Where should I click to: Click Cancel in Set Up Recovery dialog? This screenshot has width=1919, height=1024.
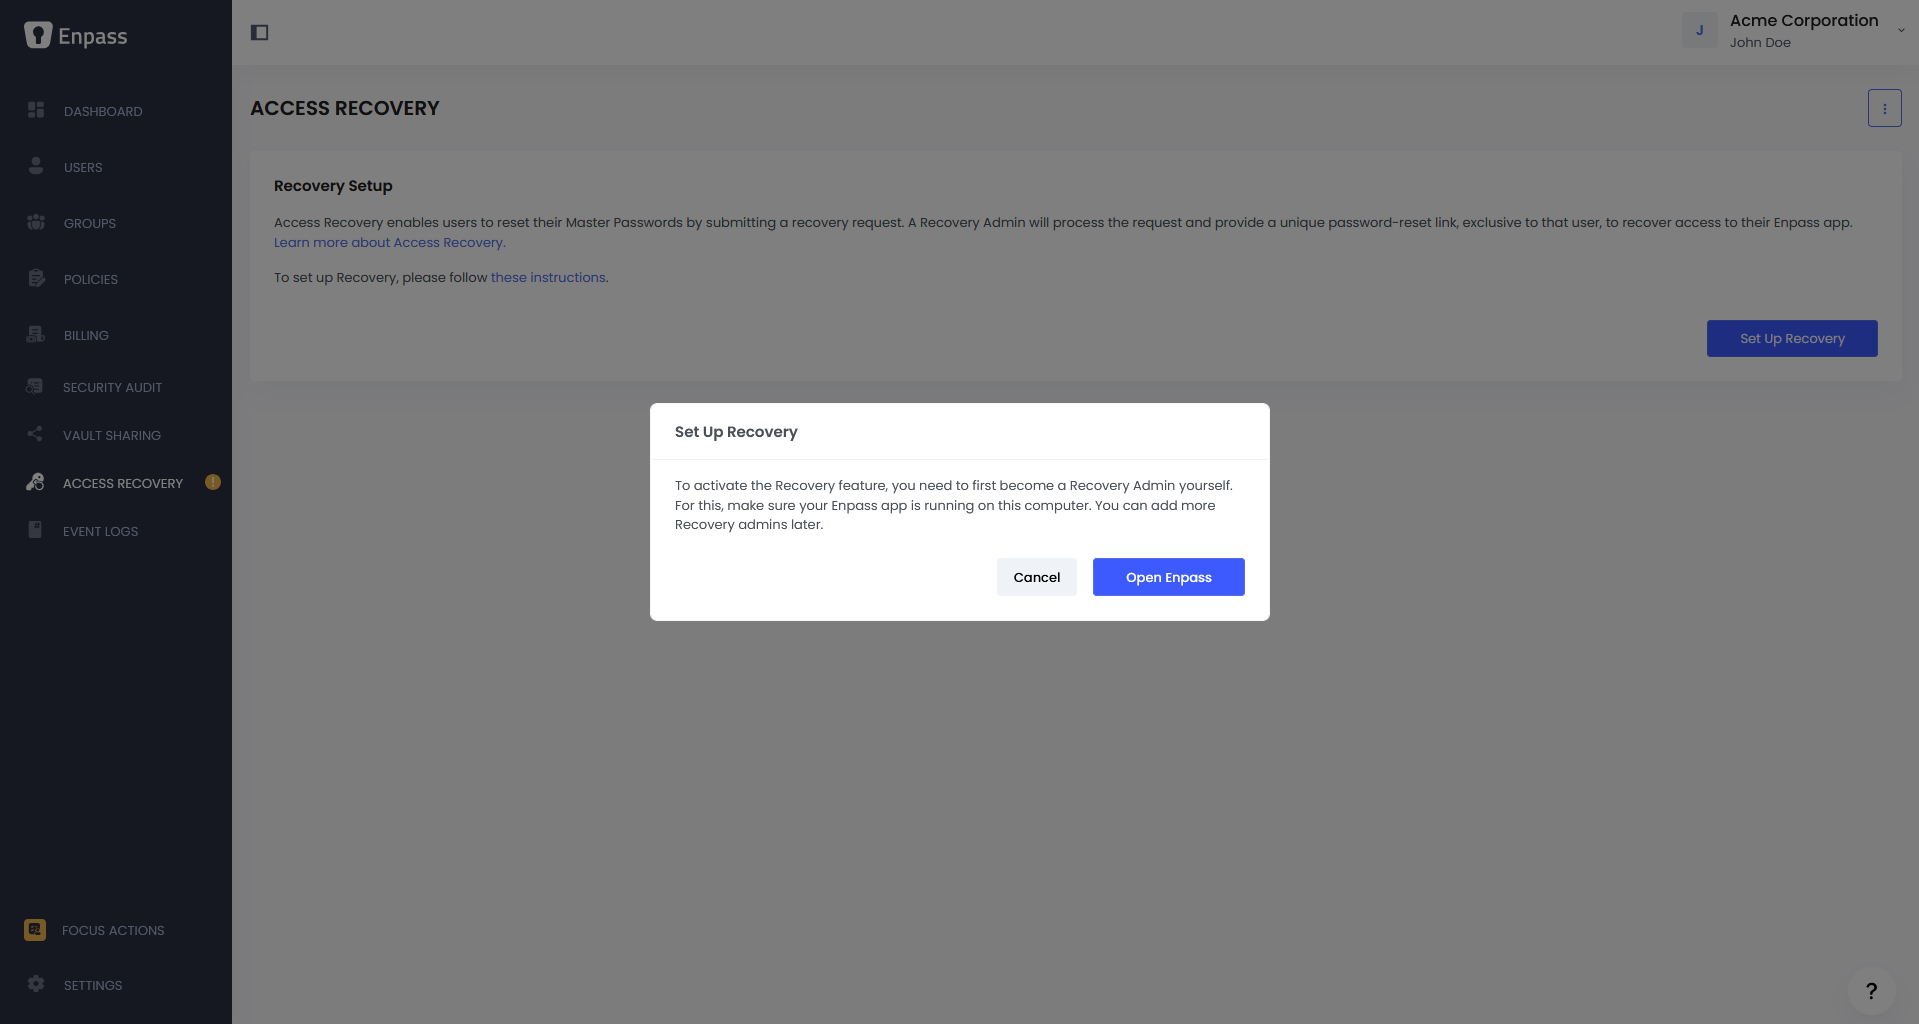coord(1037,577)
